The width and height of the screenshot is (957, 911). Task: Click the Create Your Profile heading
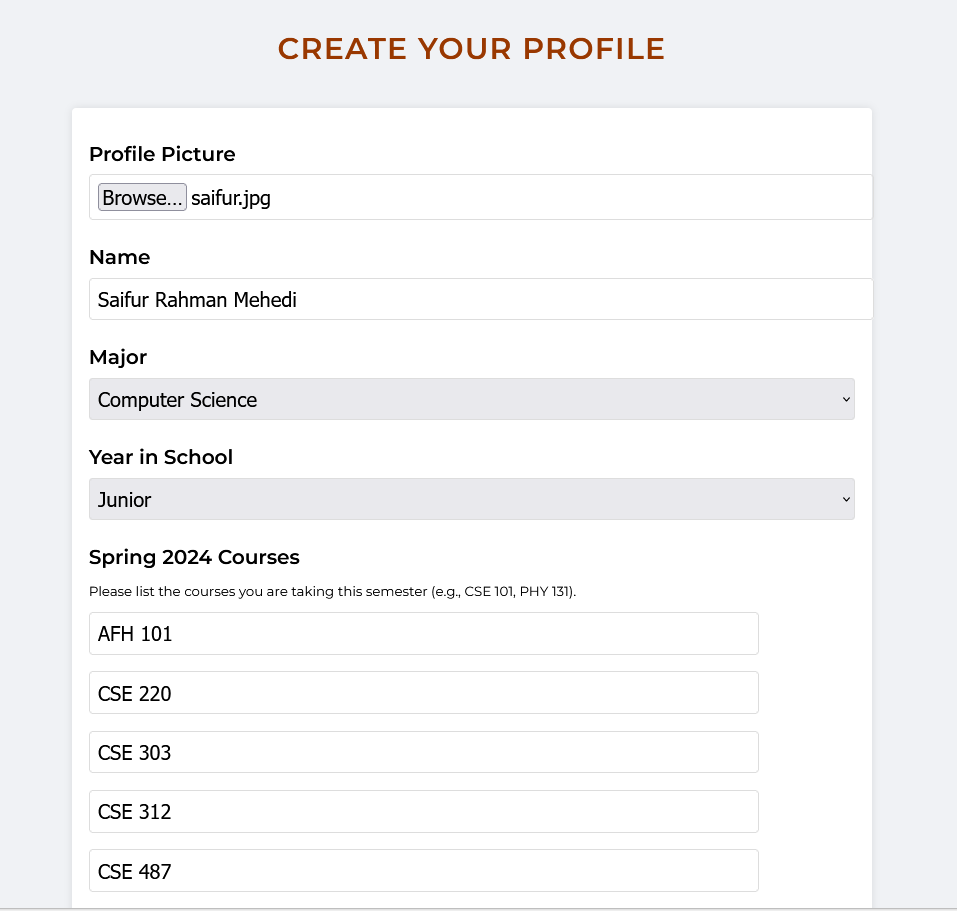471,49
